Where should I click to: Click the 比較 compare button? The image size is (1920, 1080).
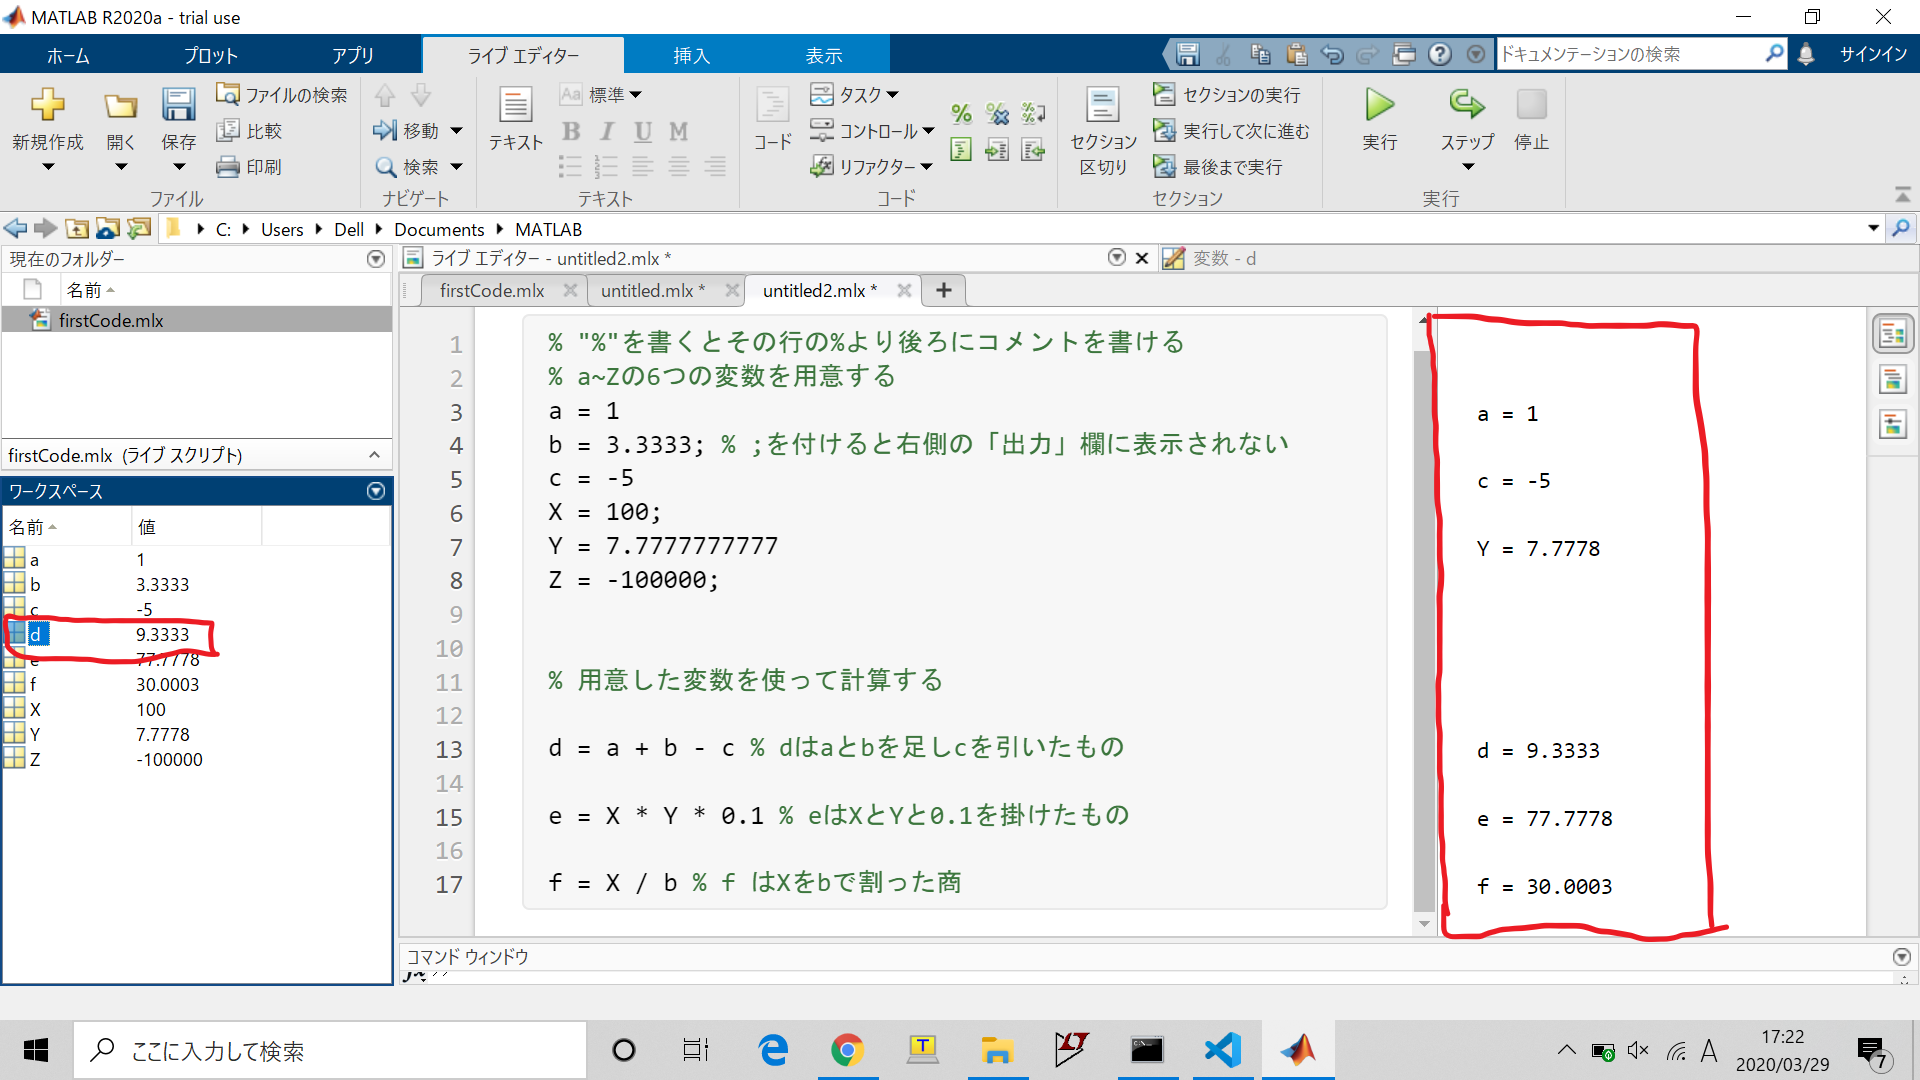pos(250,131)
